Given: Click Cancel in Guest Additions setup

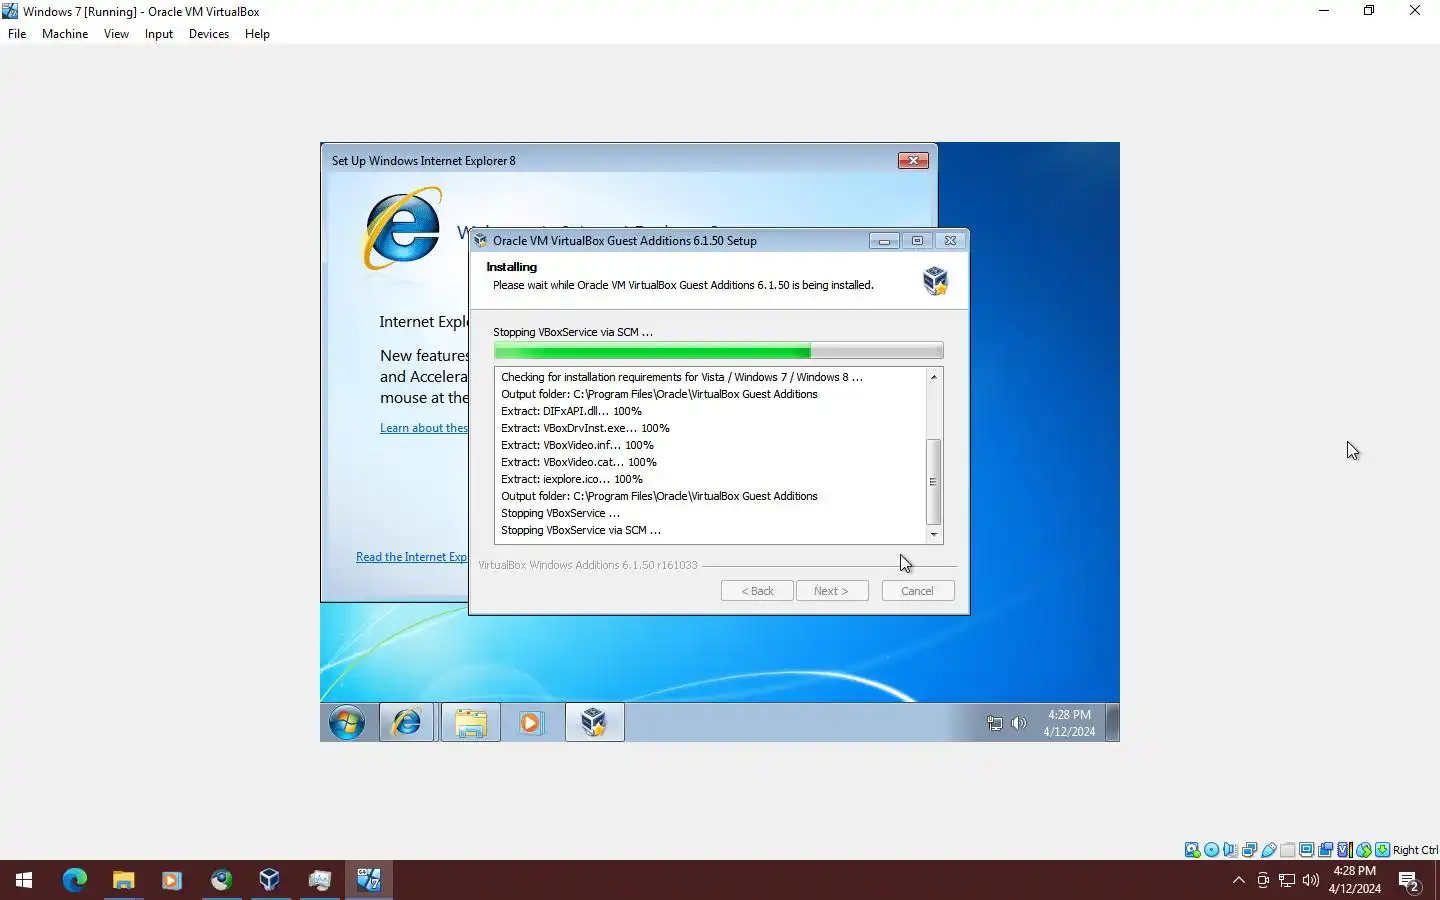Looking at the screenshot, I should click(x=918, y=591).
